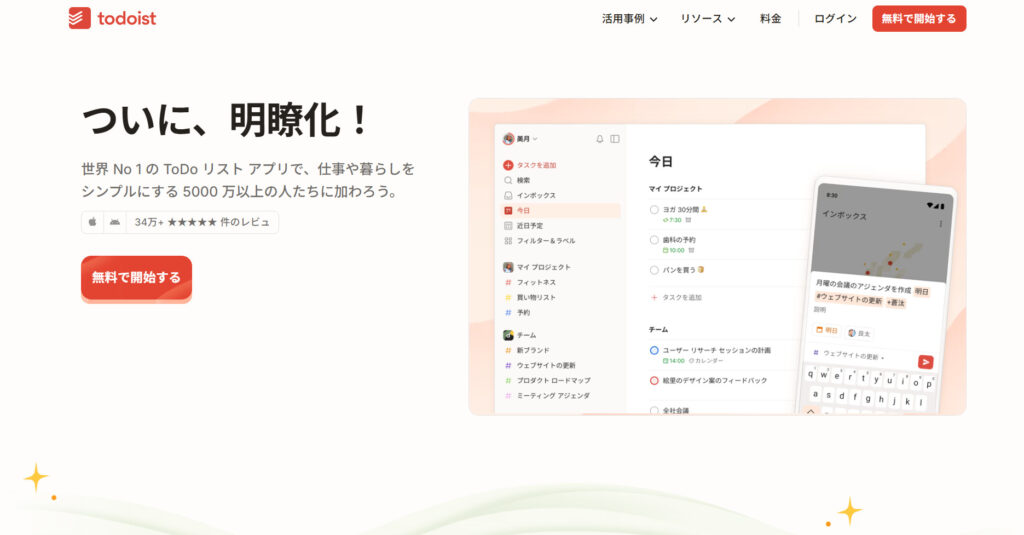Open the 34万+ reviews badge text
The image size is (1024, 535).
[202, 222]
